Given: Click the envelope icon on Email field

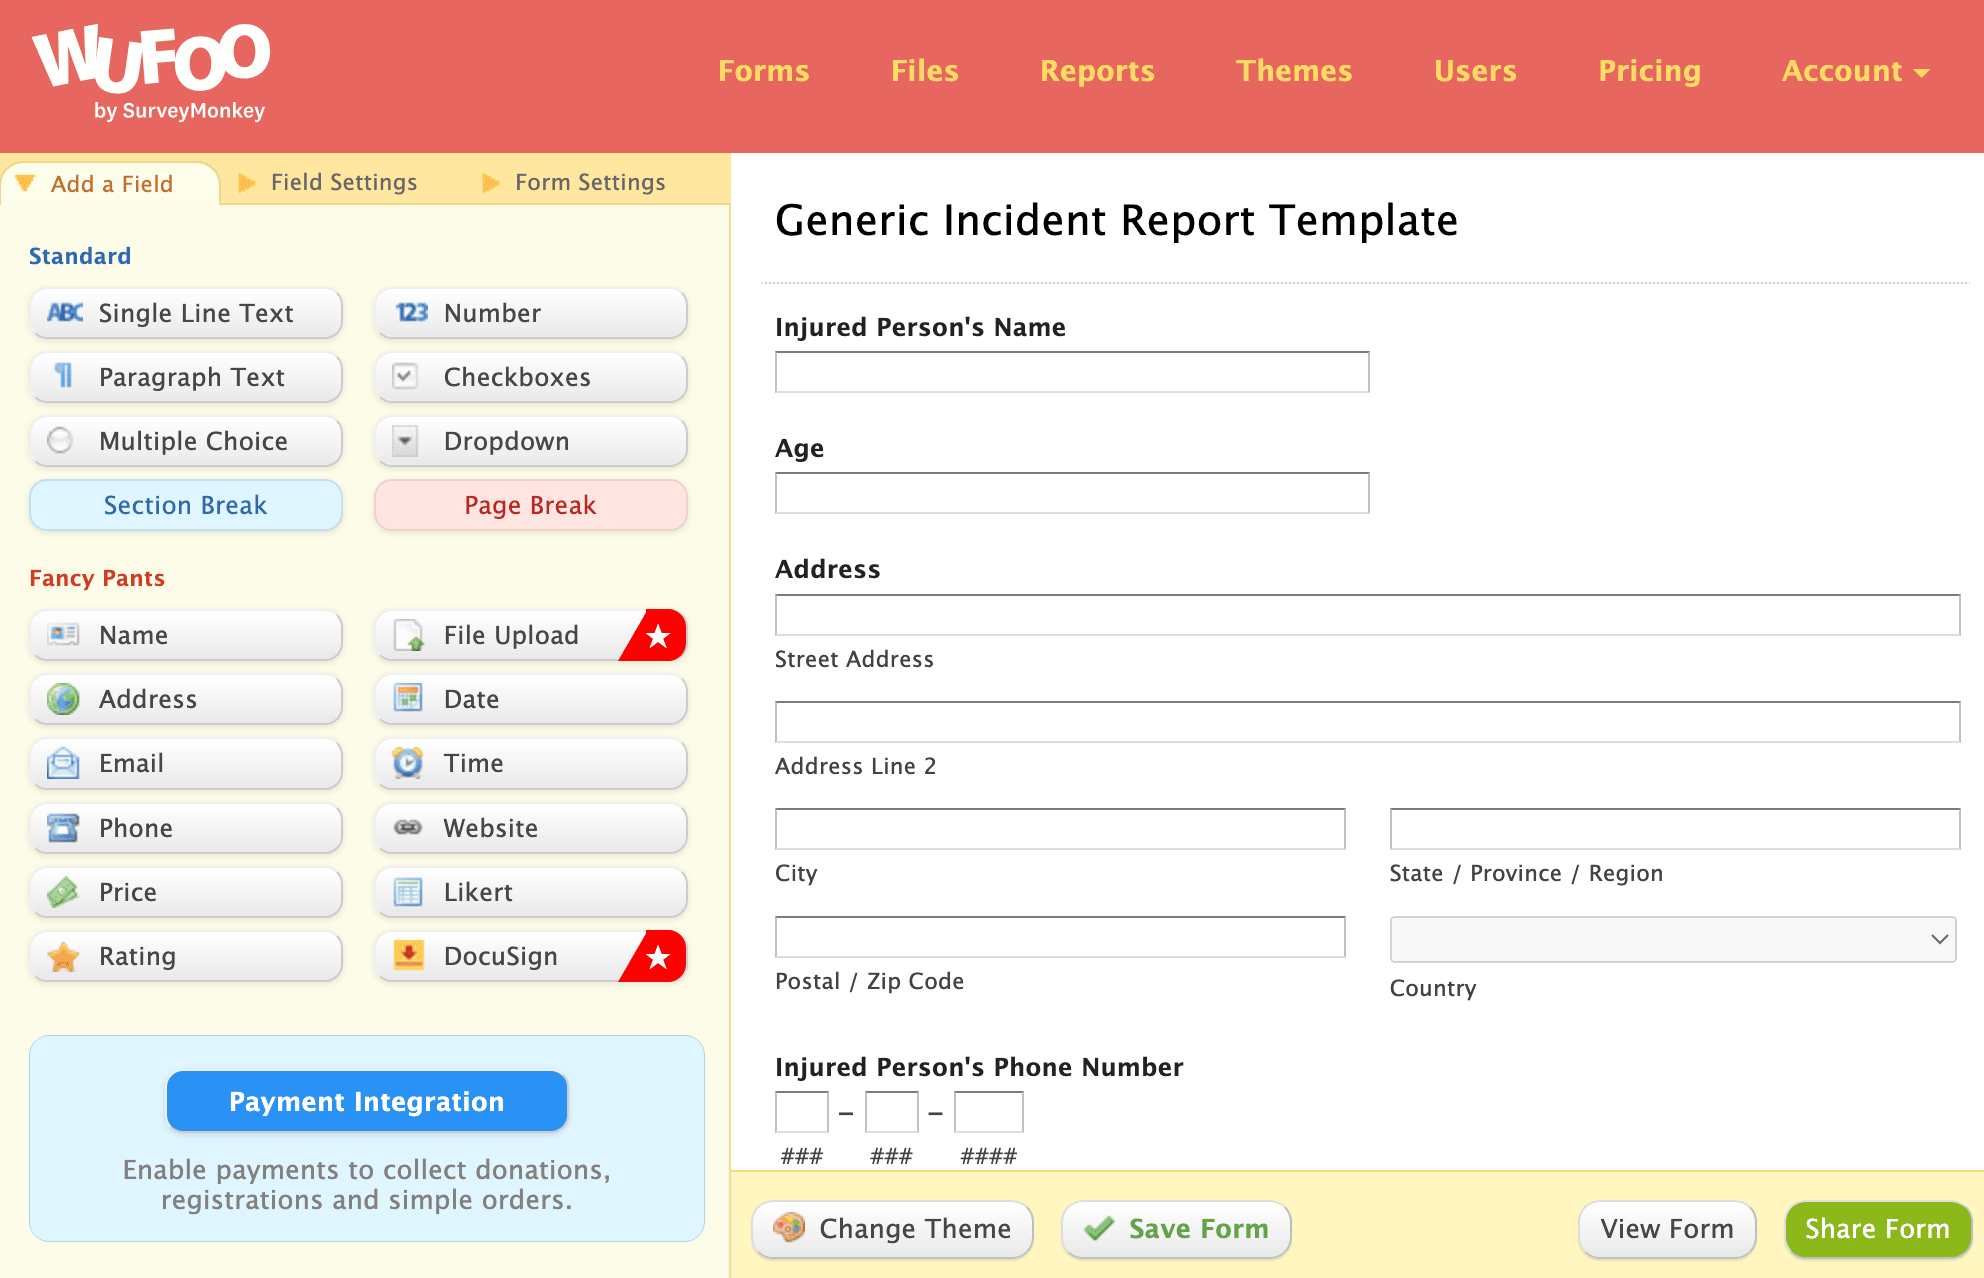Looking at the screenshot, I should (x=63, y=763).
